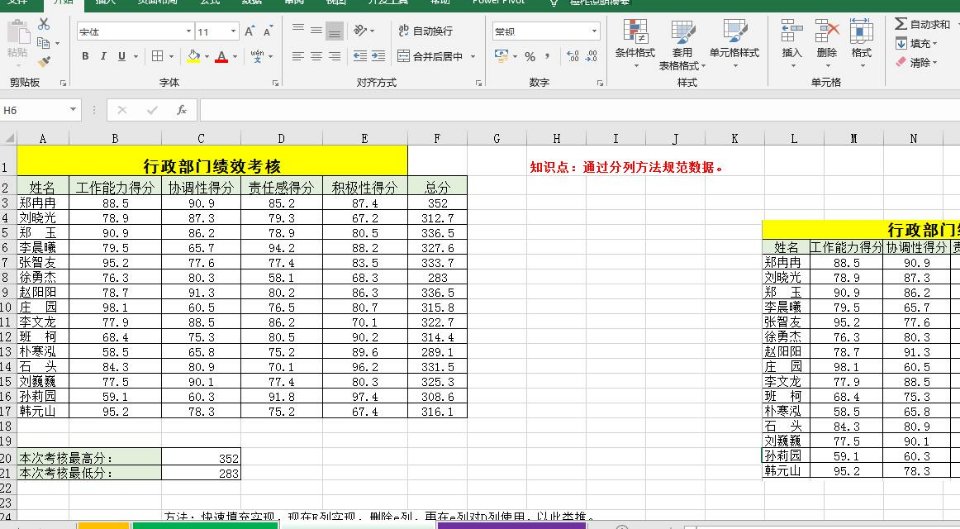Image resolution: width=960 pixels, height=529 pixels.
Task: Select column B header
Action: (x=115, y=138)
